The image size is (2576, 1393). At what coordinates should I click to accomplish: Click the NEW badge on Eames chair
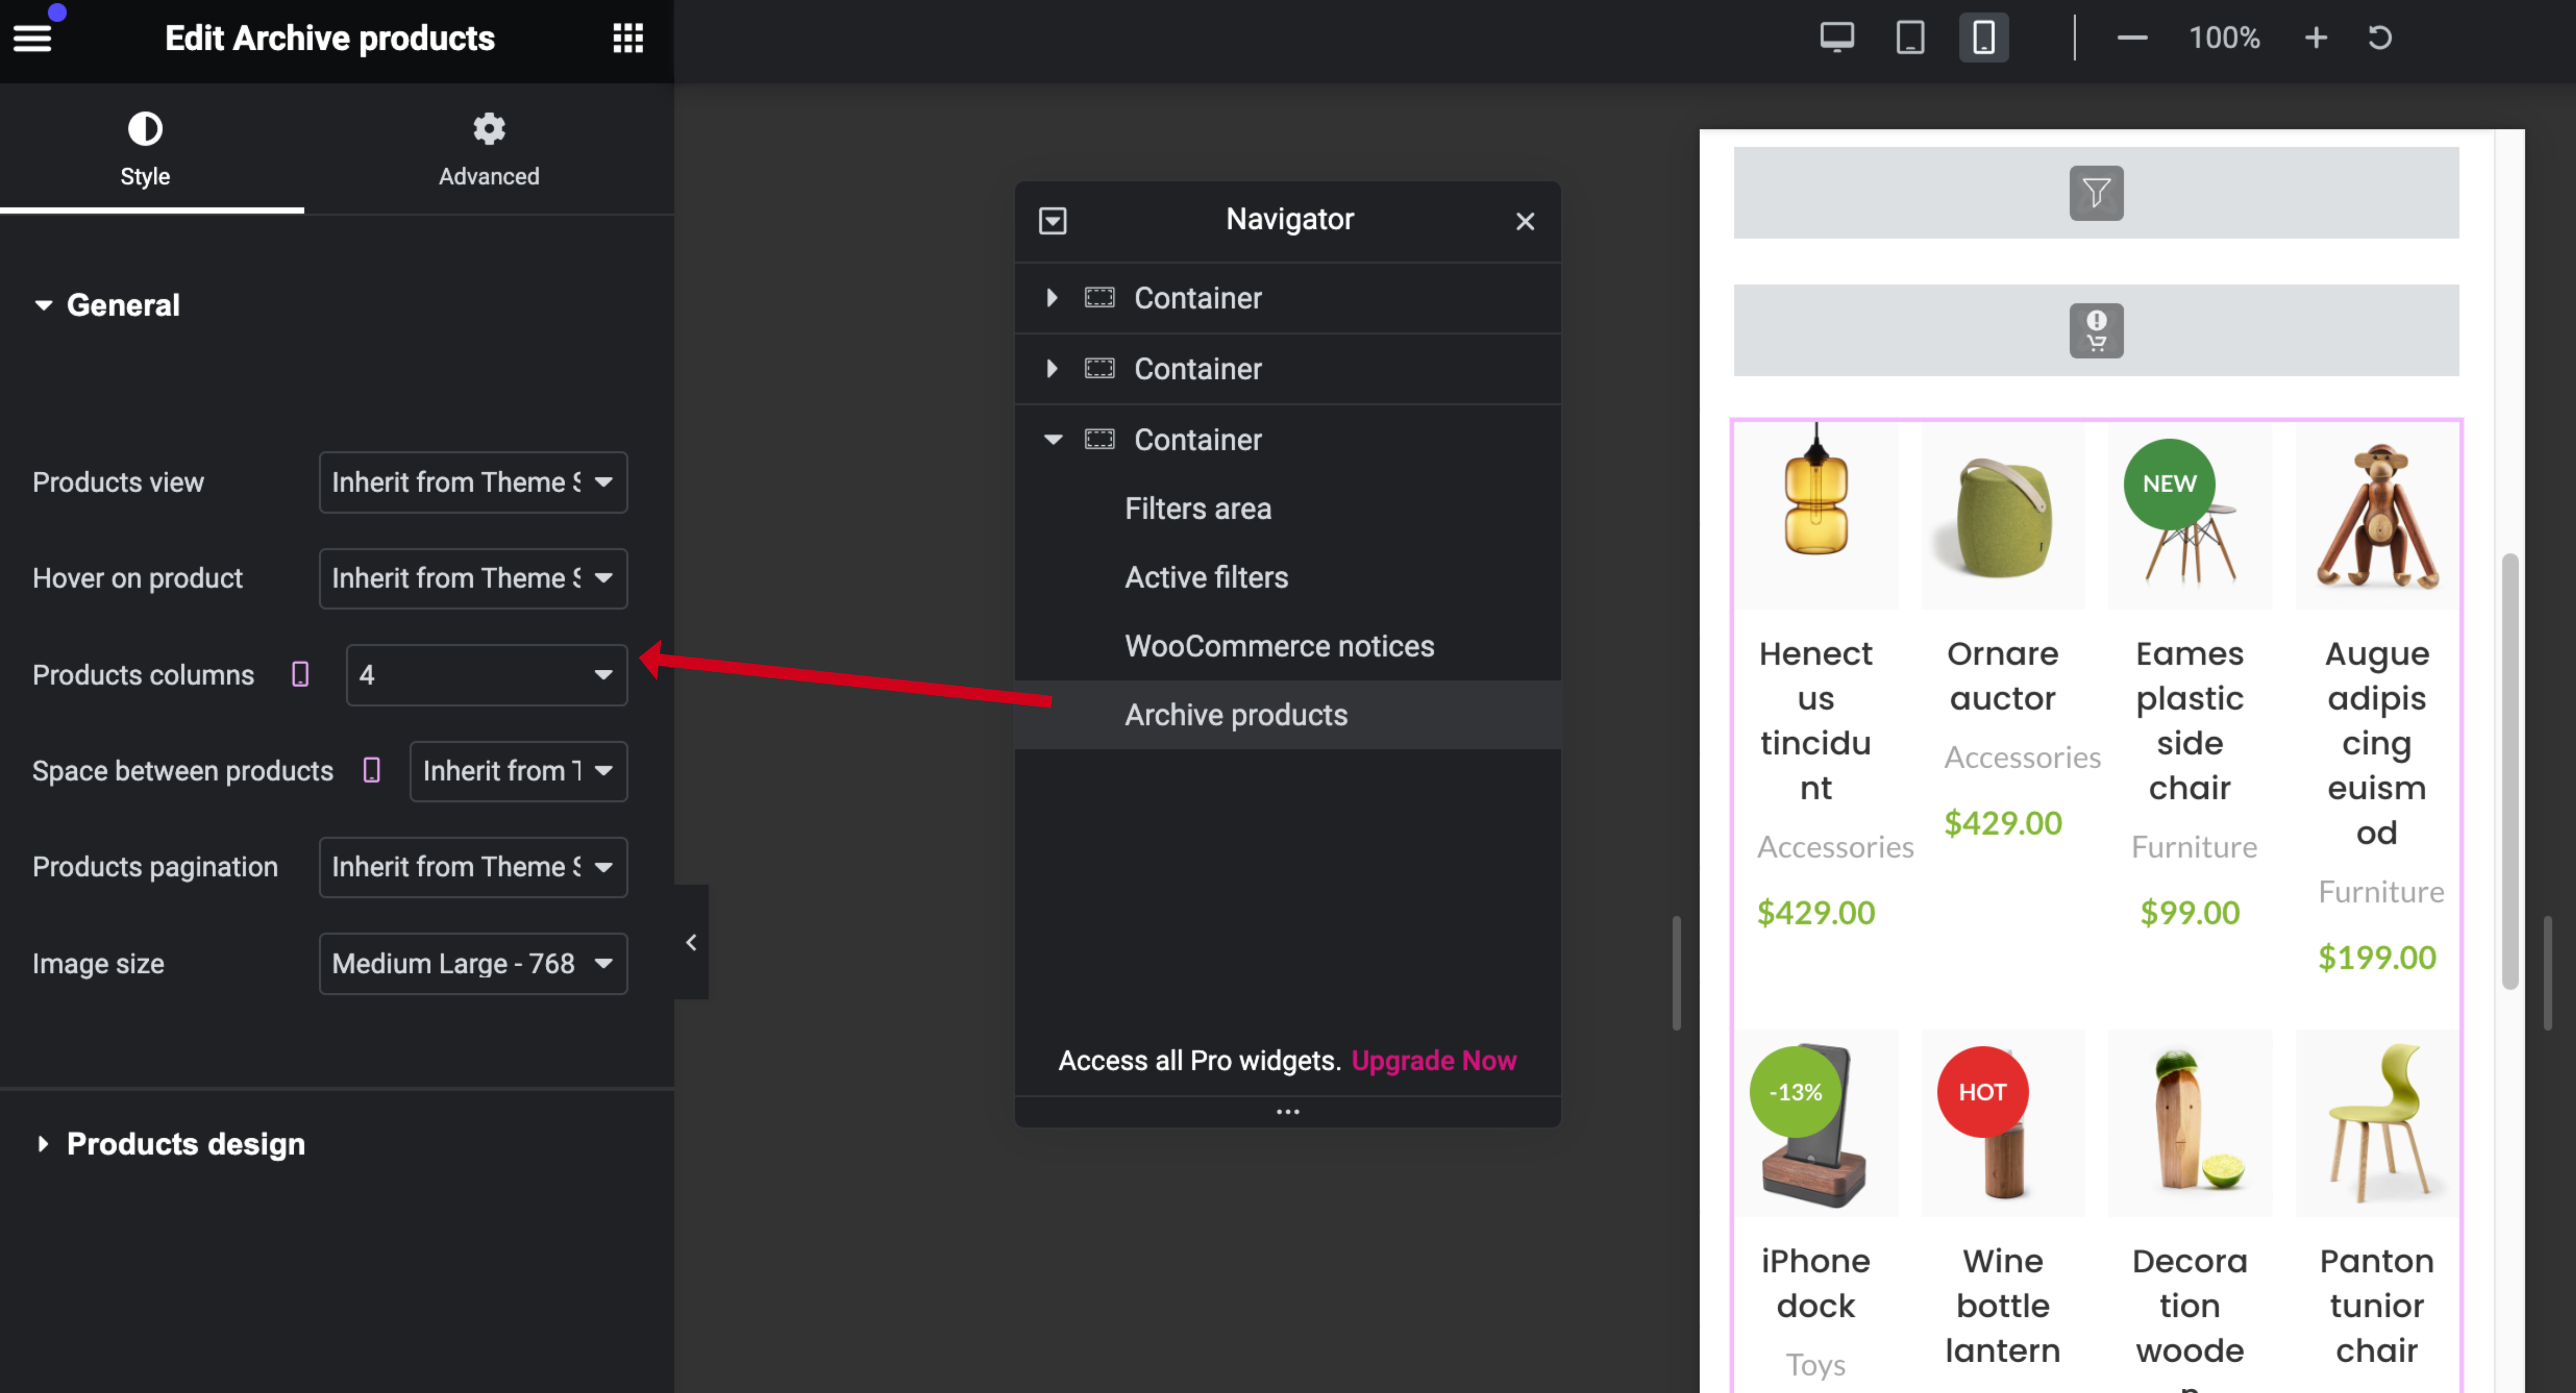[x=2169, y=484]
